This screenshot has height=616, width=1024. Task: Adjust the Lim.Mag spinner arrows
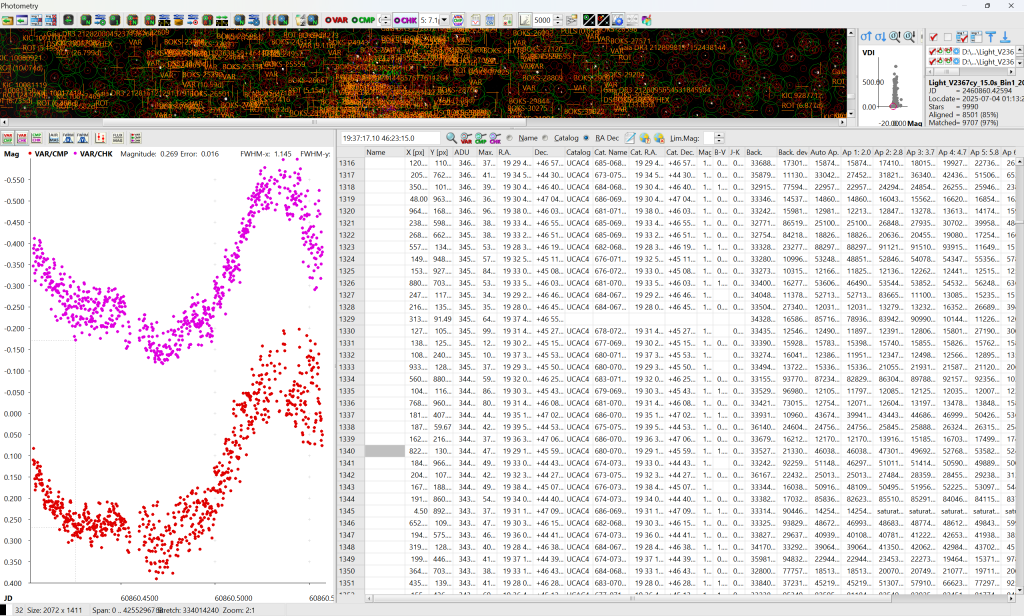719,138
